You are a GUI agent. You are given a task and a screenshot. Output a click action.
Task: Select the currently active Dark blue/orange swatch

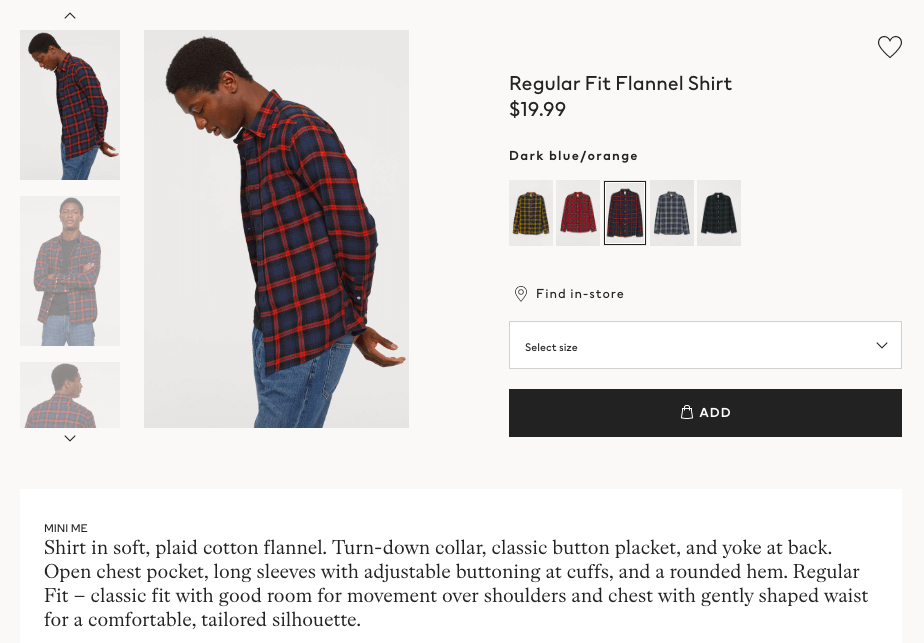pyautogui.click(x=625, y=212)
